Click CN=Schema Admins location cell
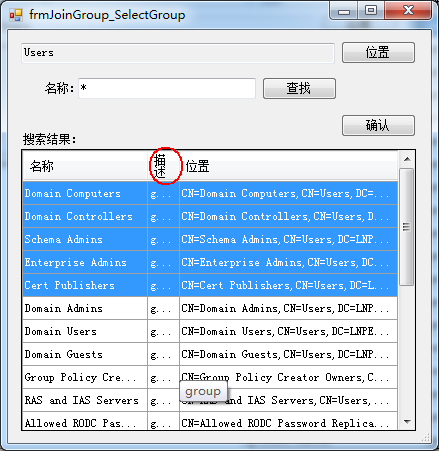439x451 pixels. 288,239
